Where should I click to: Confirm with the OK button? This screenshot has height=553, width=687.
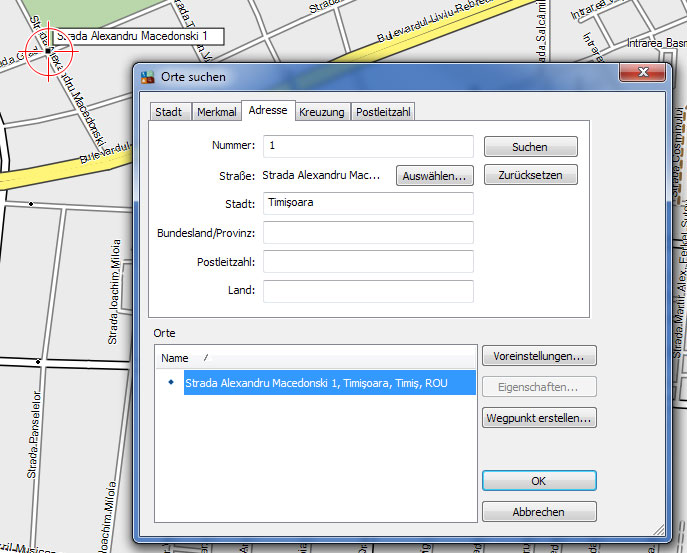[539, 481]
